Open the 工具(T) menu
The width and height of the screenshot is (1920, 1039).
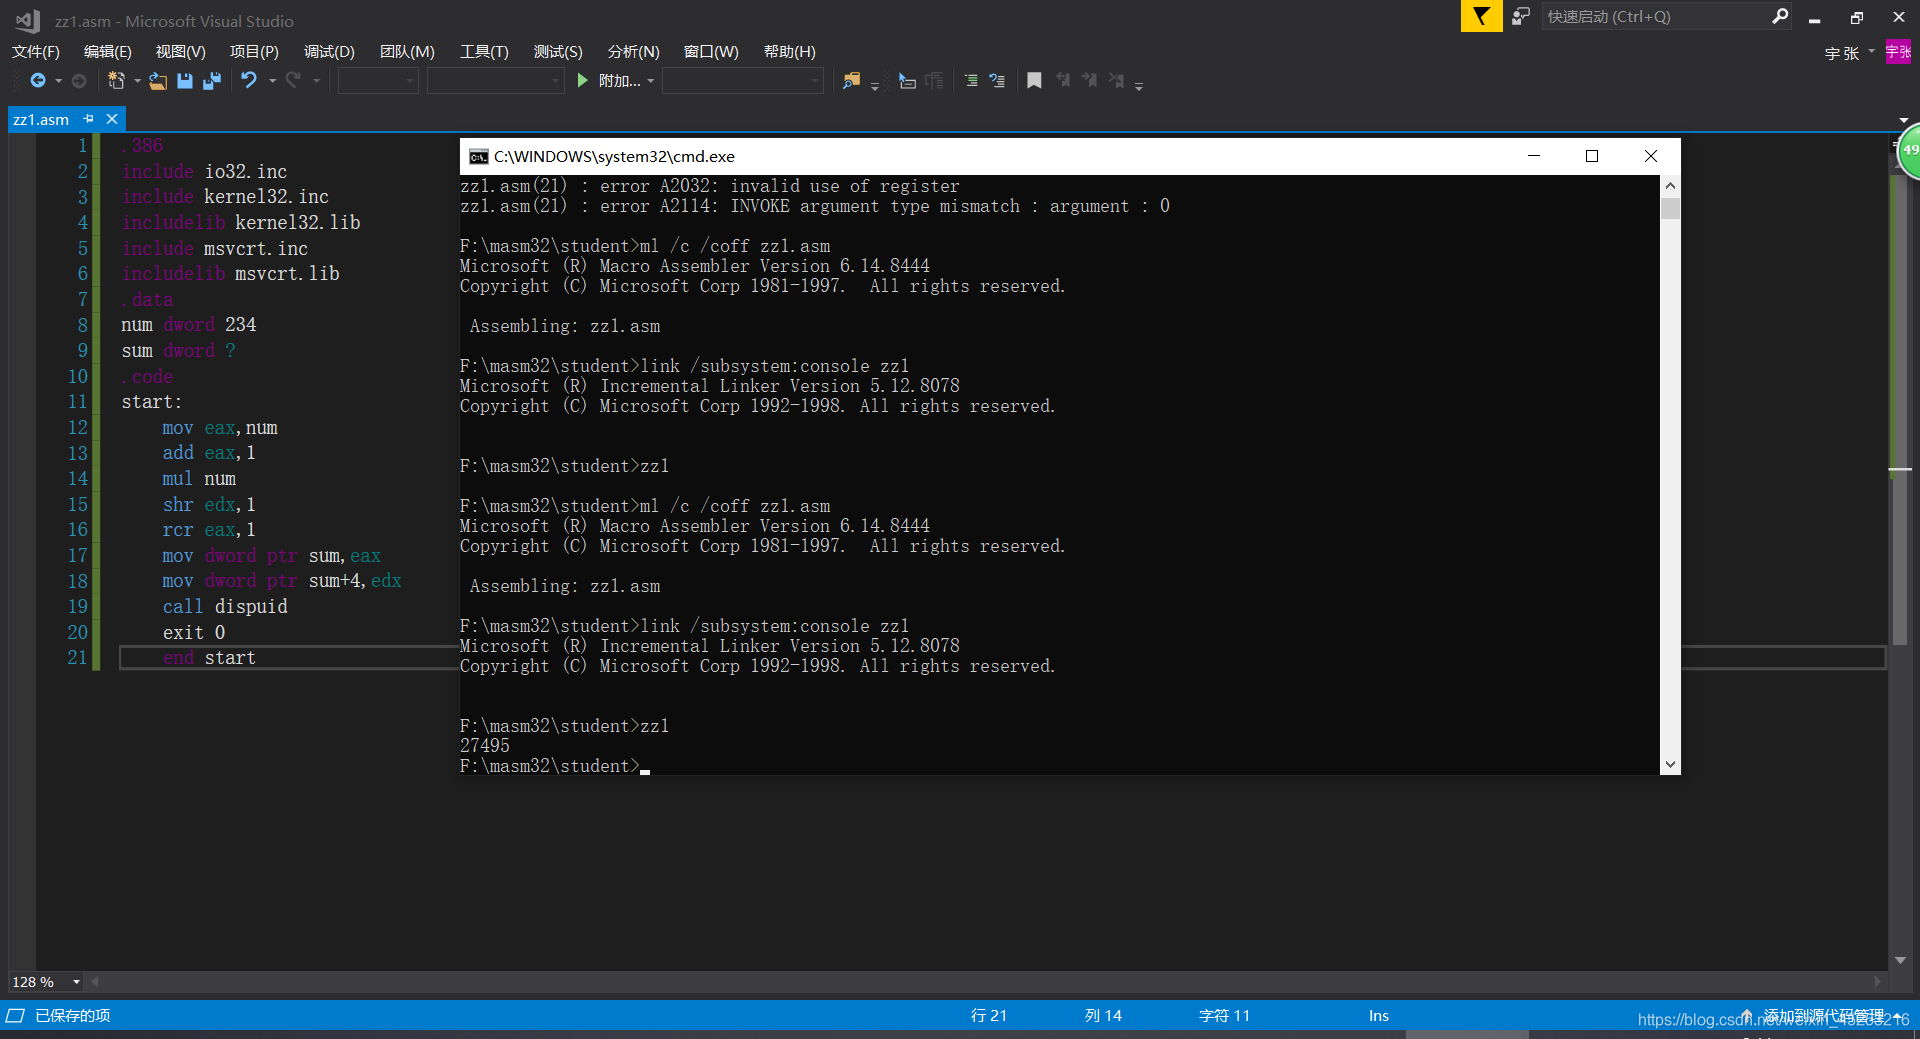[484, 52]
